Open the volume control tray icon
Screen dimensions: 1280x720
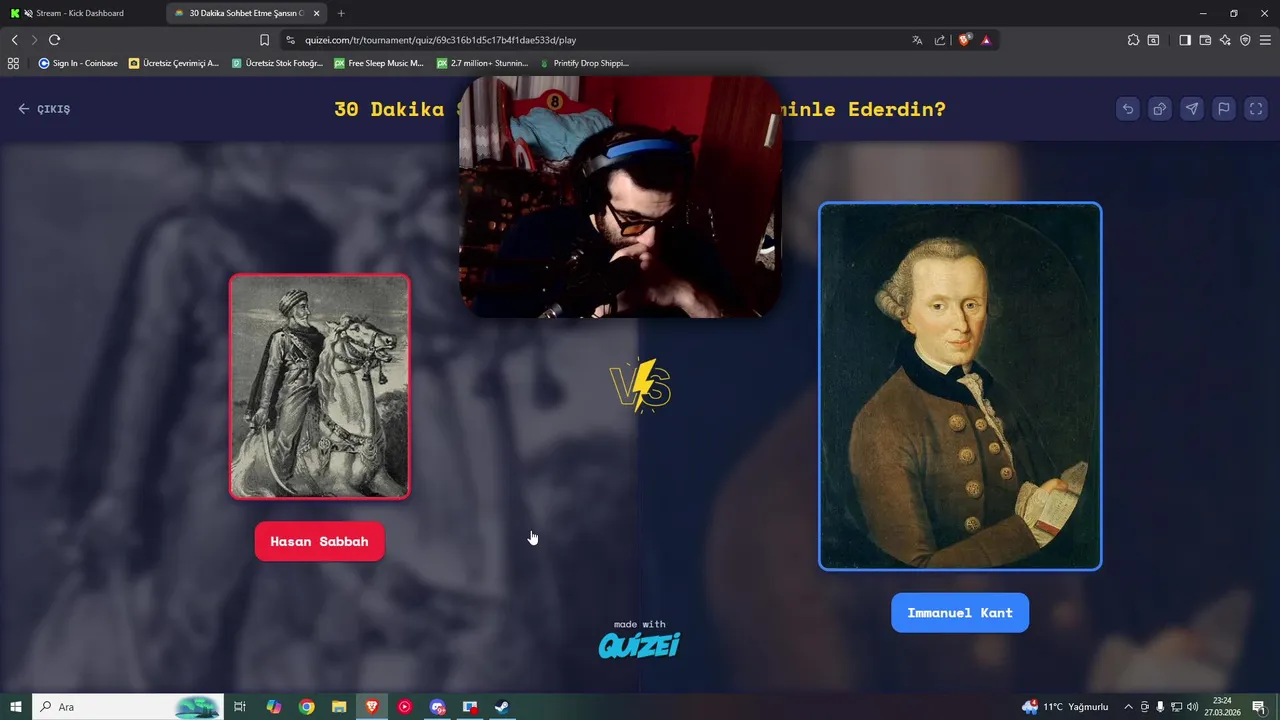point(1192,707)
